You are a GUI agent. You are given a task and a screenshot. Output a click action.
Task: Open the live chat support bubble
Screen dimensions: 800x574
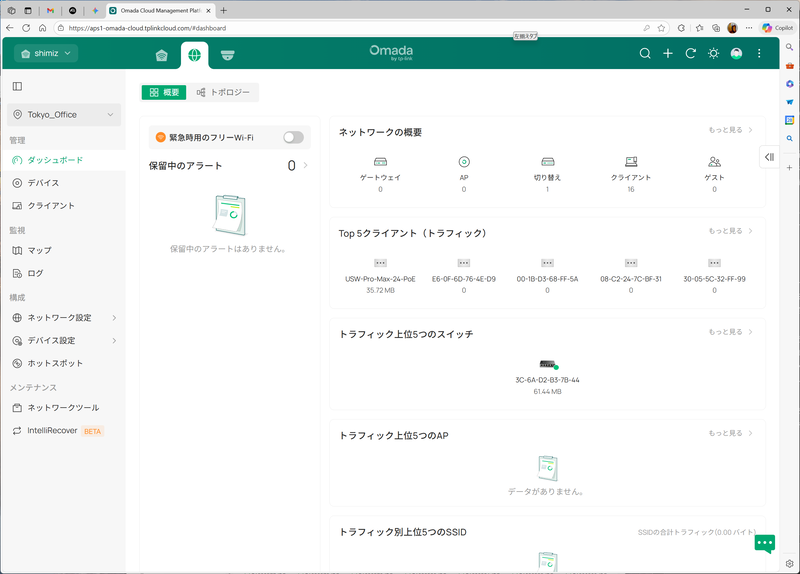pyautogui.click(x=765, y=543)
